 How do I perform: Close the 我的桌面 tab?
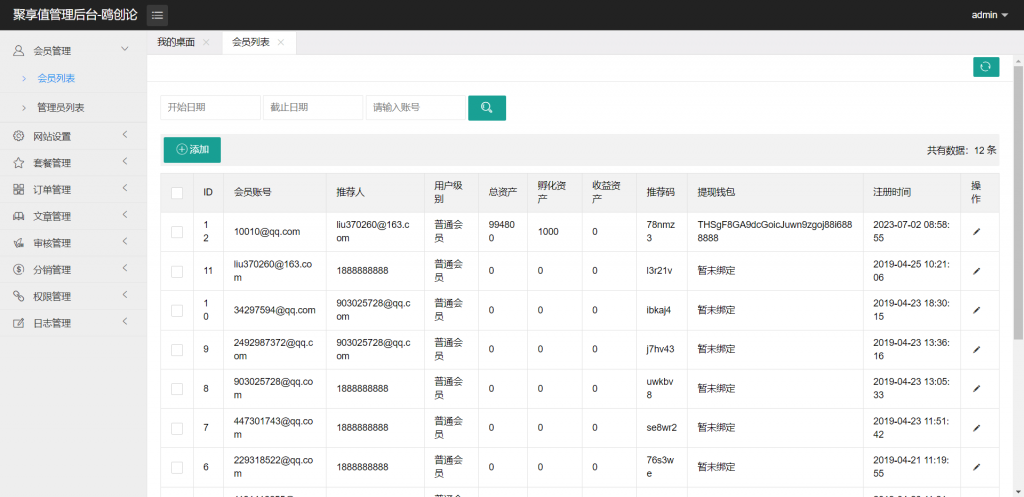click(206, 42)
